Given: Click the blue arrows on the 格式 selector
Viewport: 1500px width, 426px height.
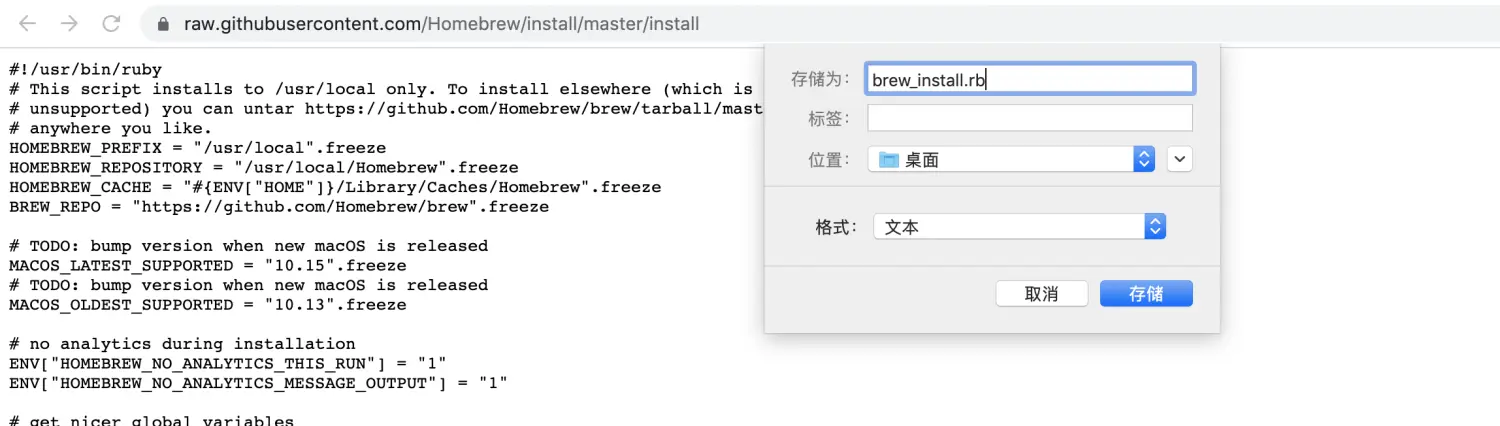Looking at the screenshot, I should (x=1155, y=227).
